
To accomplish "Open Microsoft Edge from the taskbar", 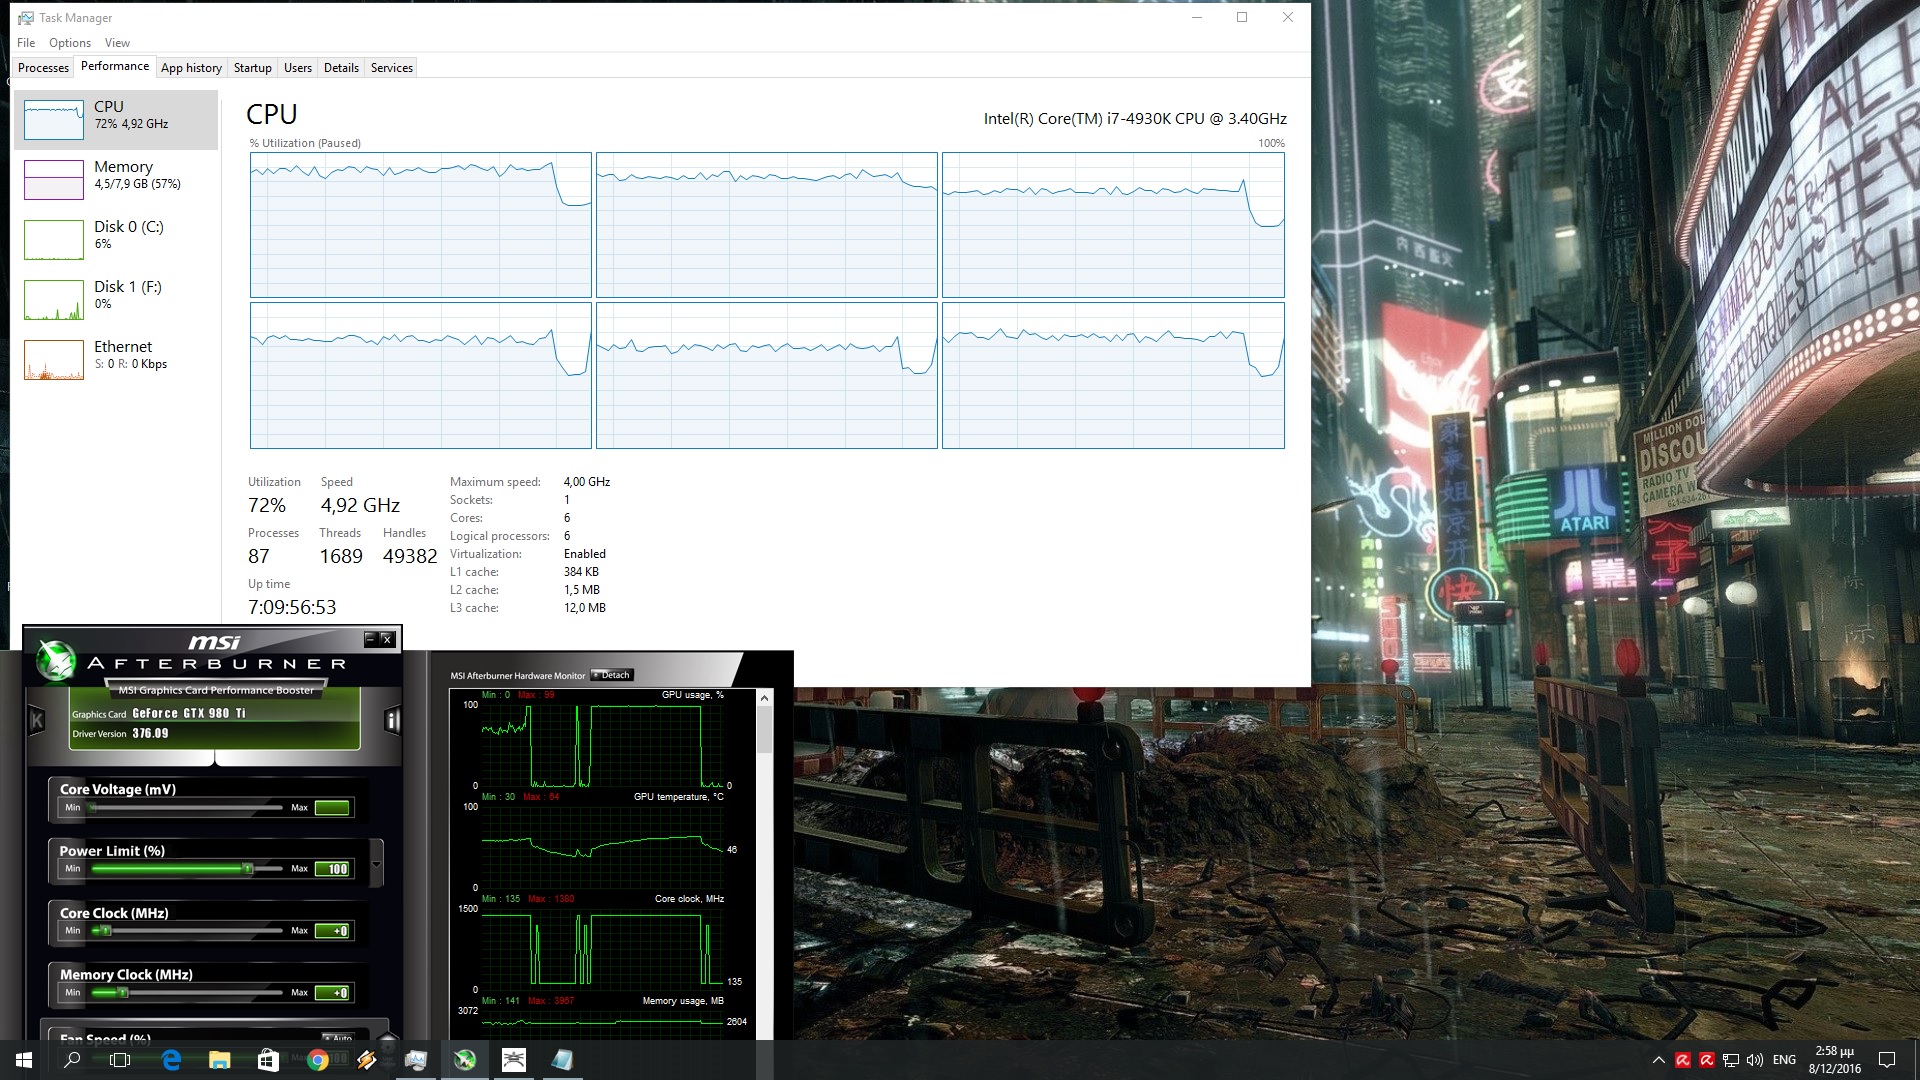I will (171, 1060).
